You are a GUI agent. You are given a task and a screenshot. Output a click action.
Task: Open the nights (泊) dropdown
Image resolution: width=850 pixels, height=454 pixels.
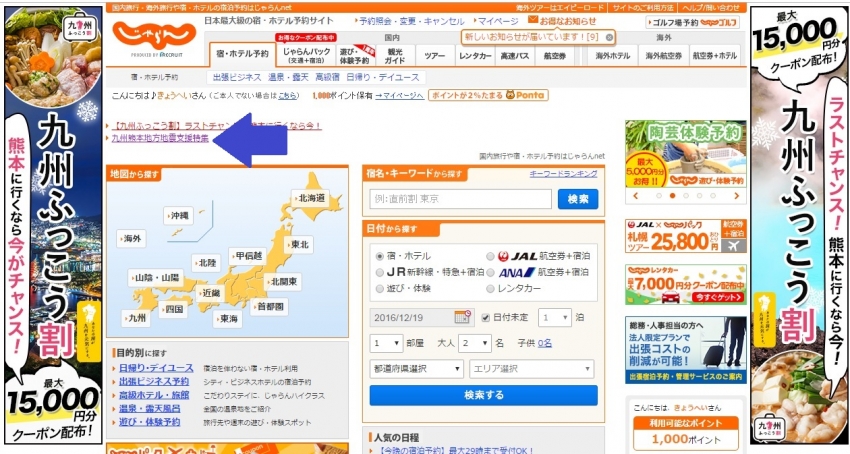coord(555,317)
